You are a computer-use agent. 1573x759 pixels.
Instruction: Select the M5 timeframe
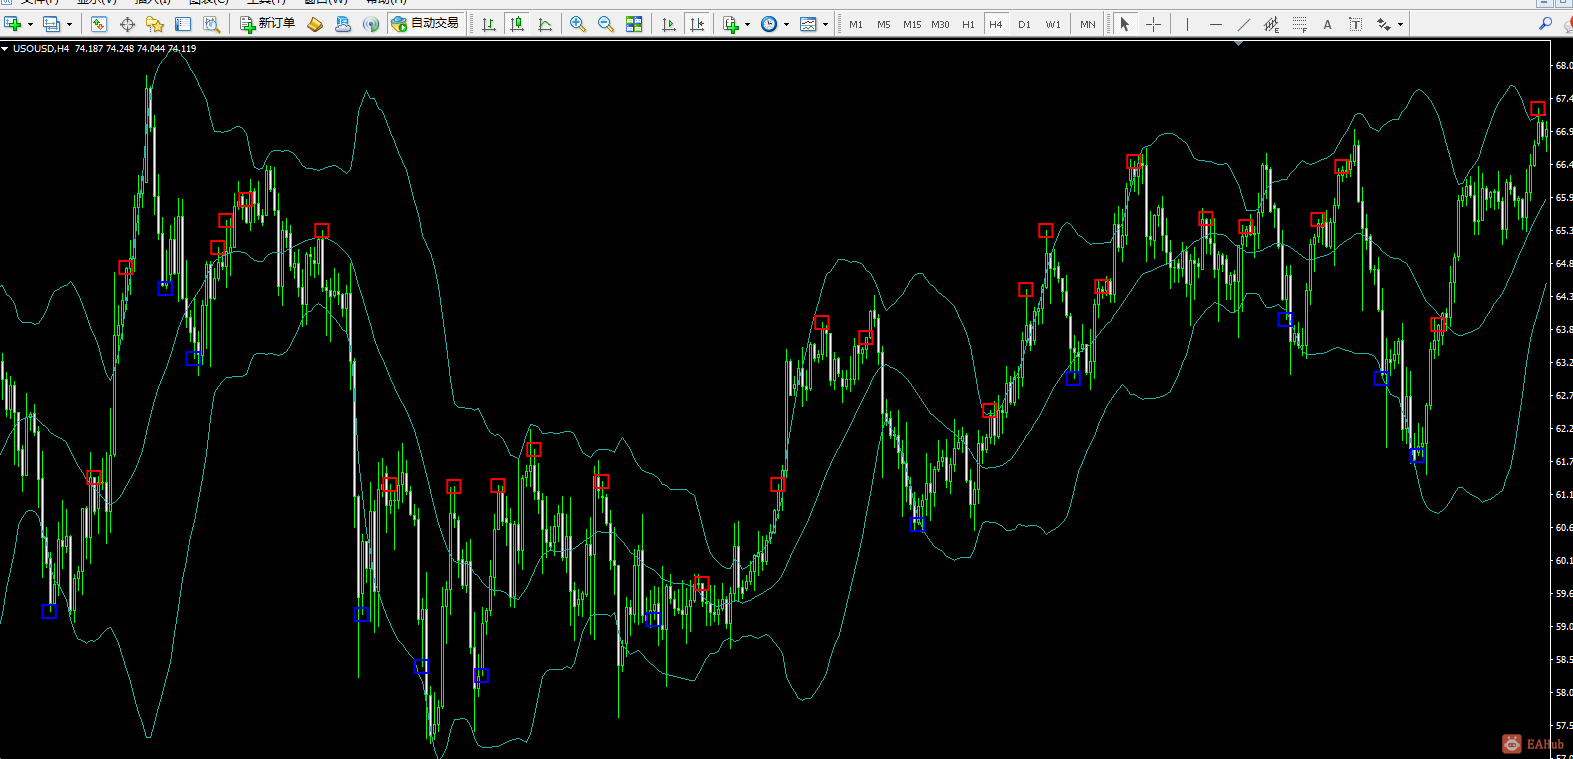coord(884,24)
